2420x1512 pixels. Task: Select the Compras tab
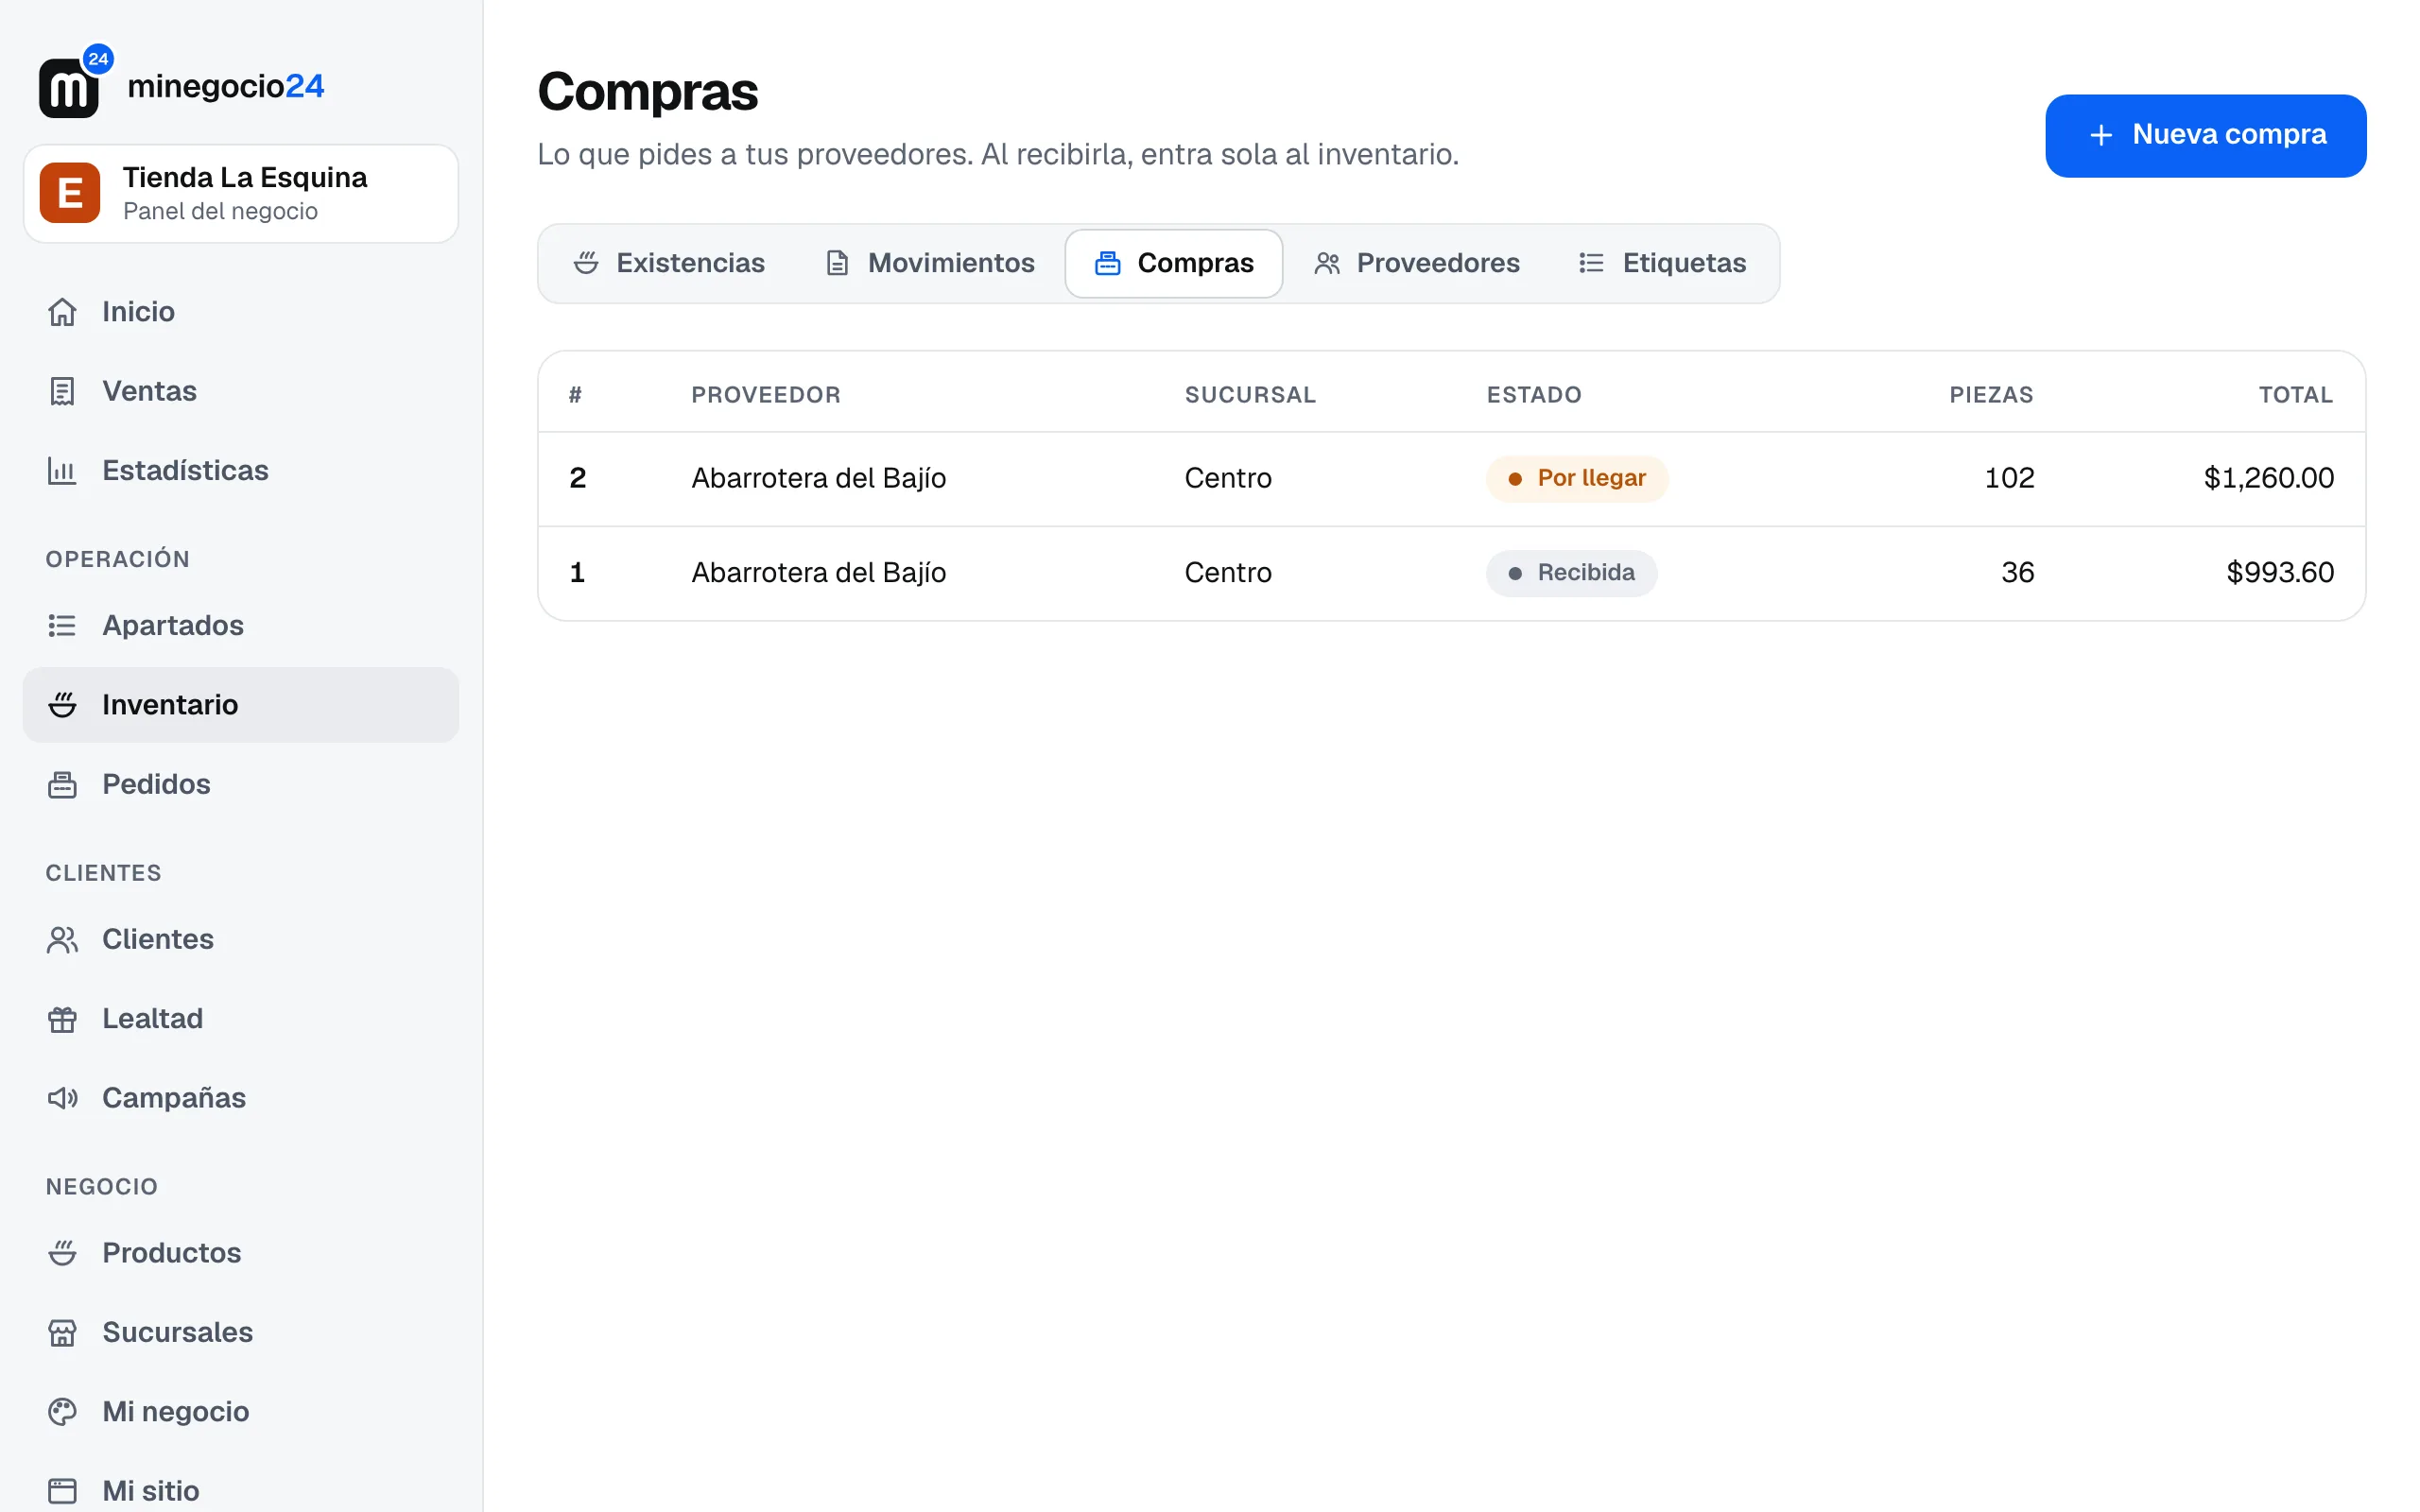click(x=1174, y=263)
